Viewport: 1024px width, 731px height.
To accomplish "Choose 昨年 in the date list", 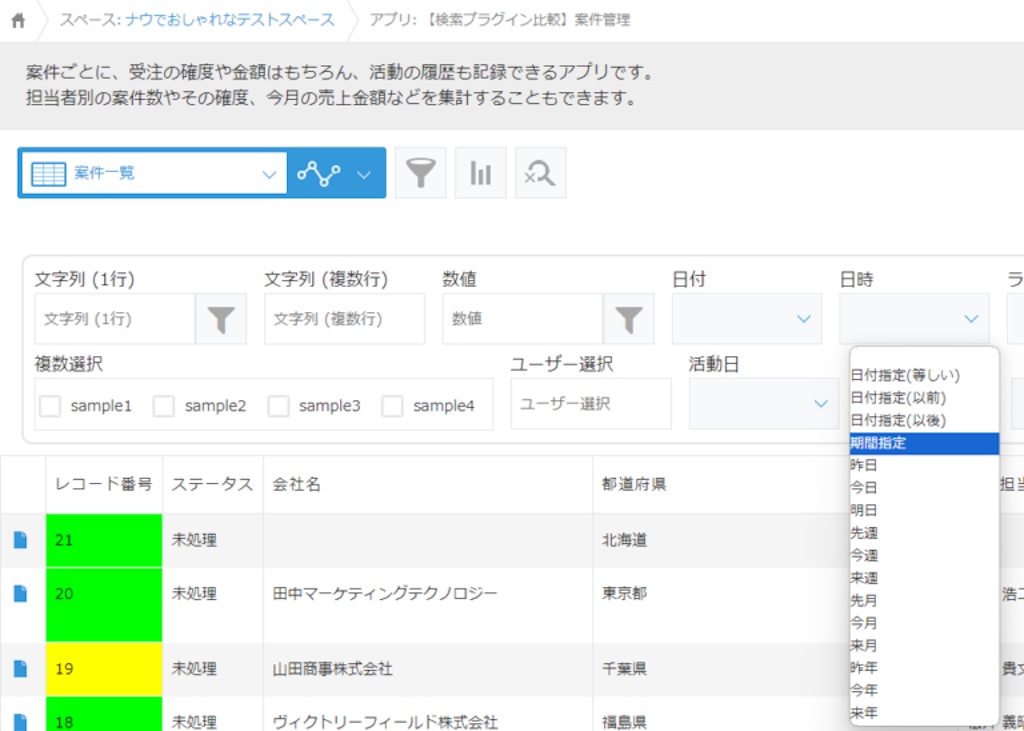I will point(924,668).
